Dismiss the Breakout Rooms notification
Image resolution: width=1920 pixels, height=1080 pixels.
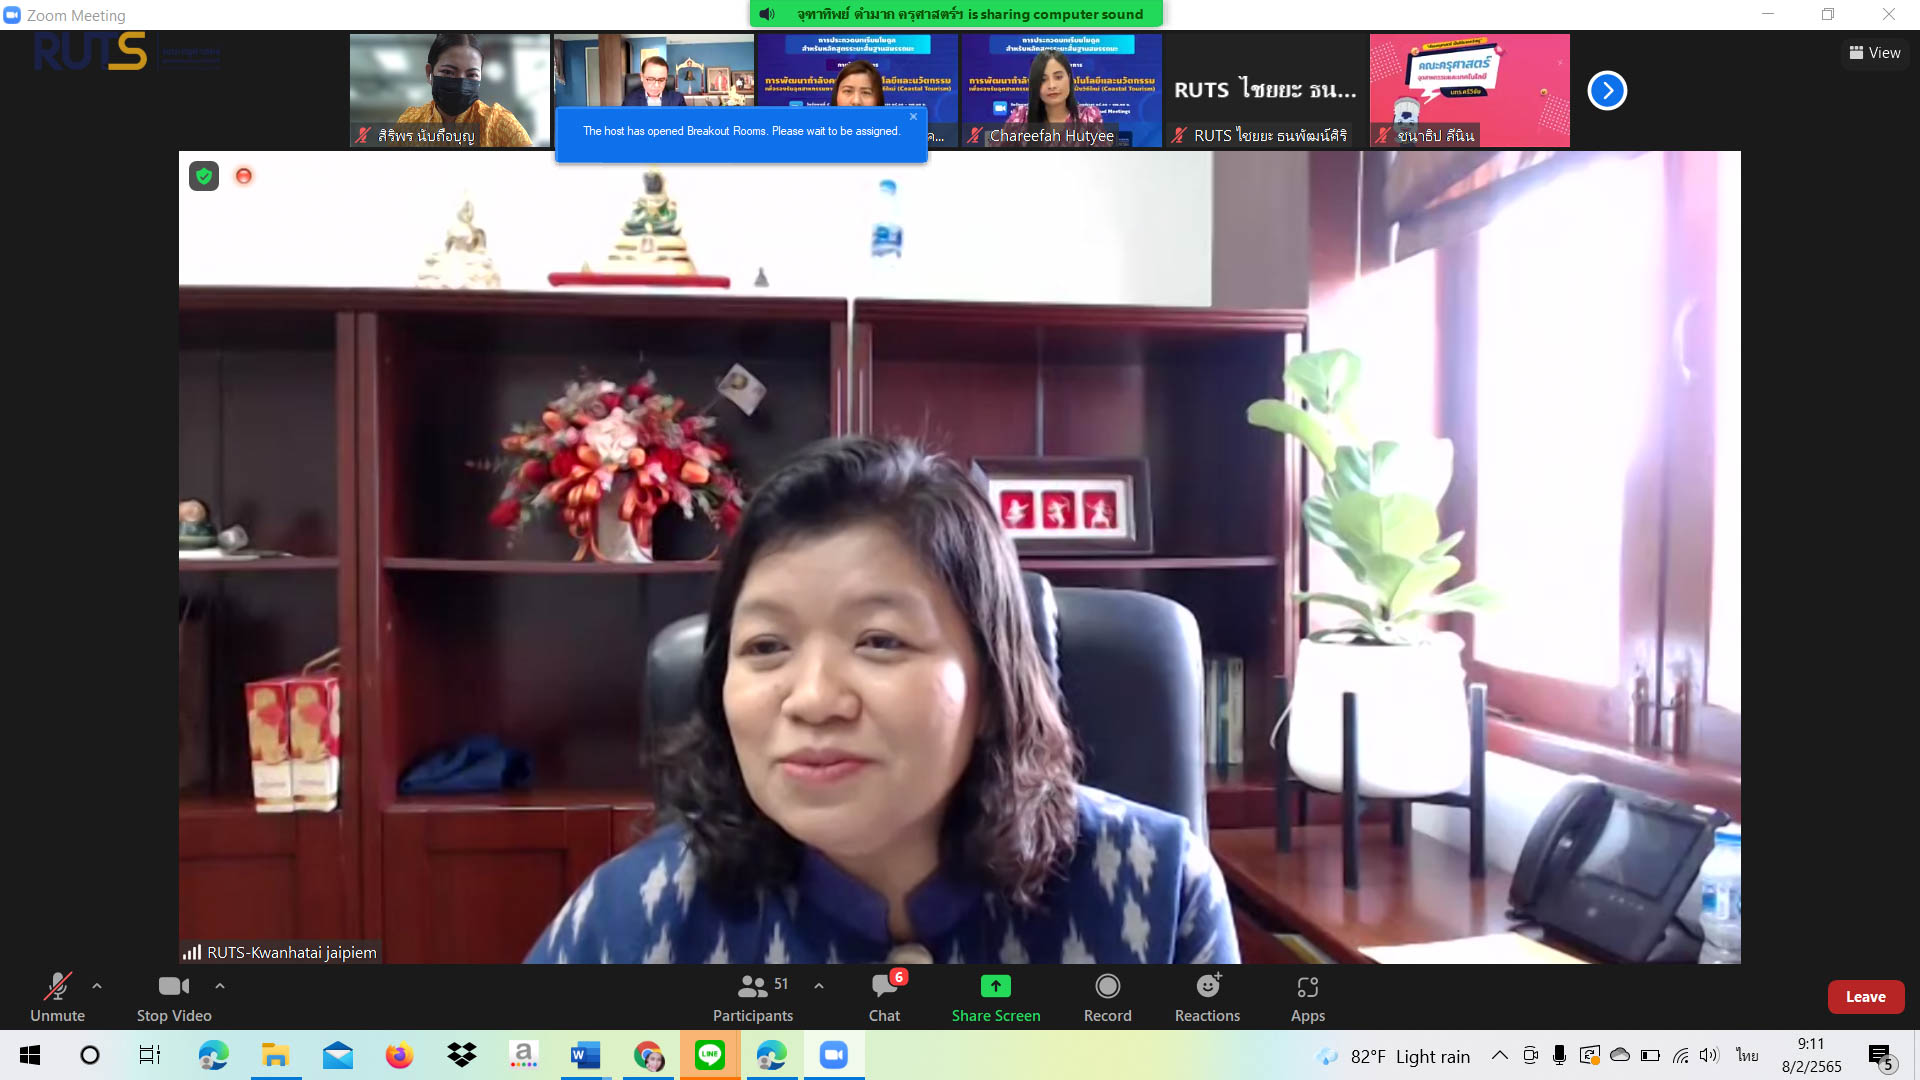point(913,117)
